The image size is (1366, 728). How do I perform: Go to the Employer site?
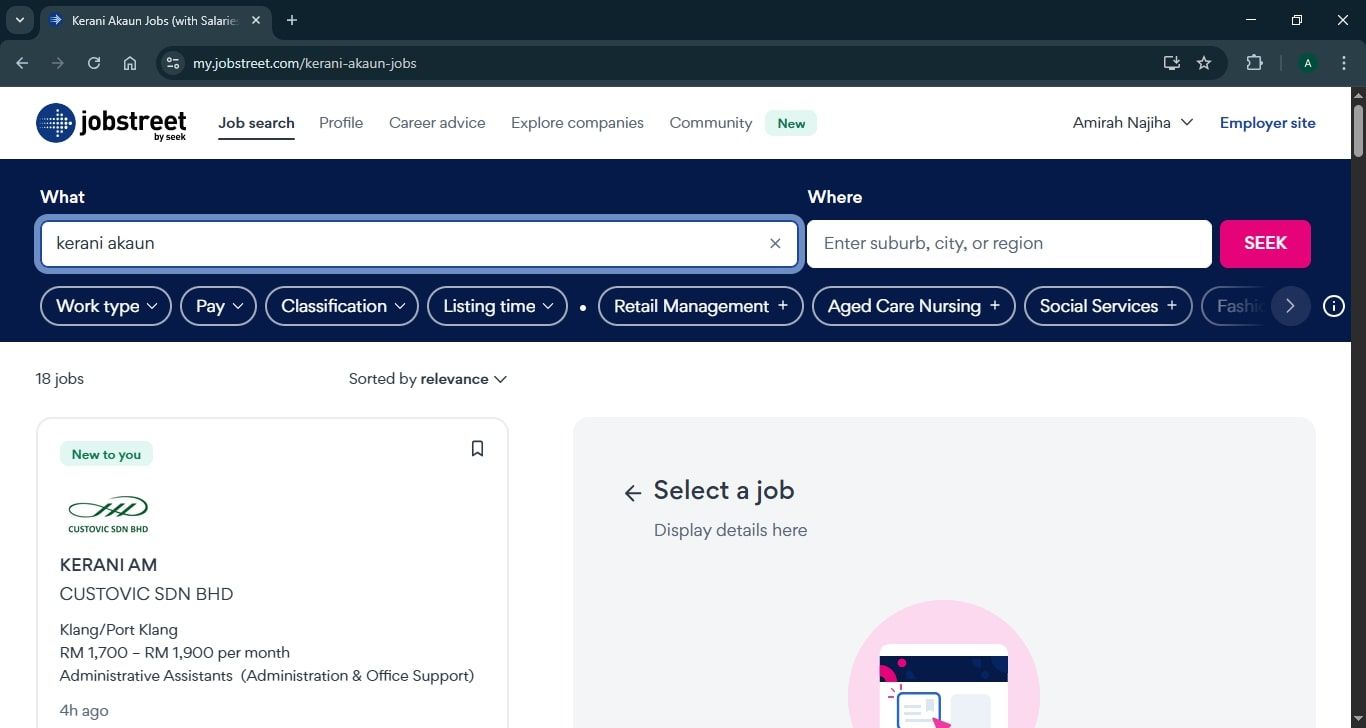coord(1267,122)
